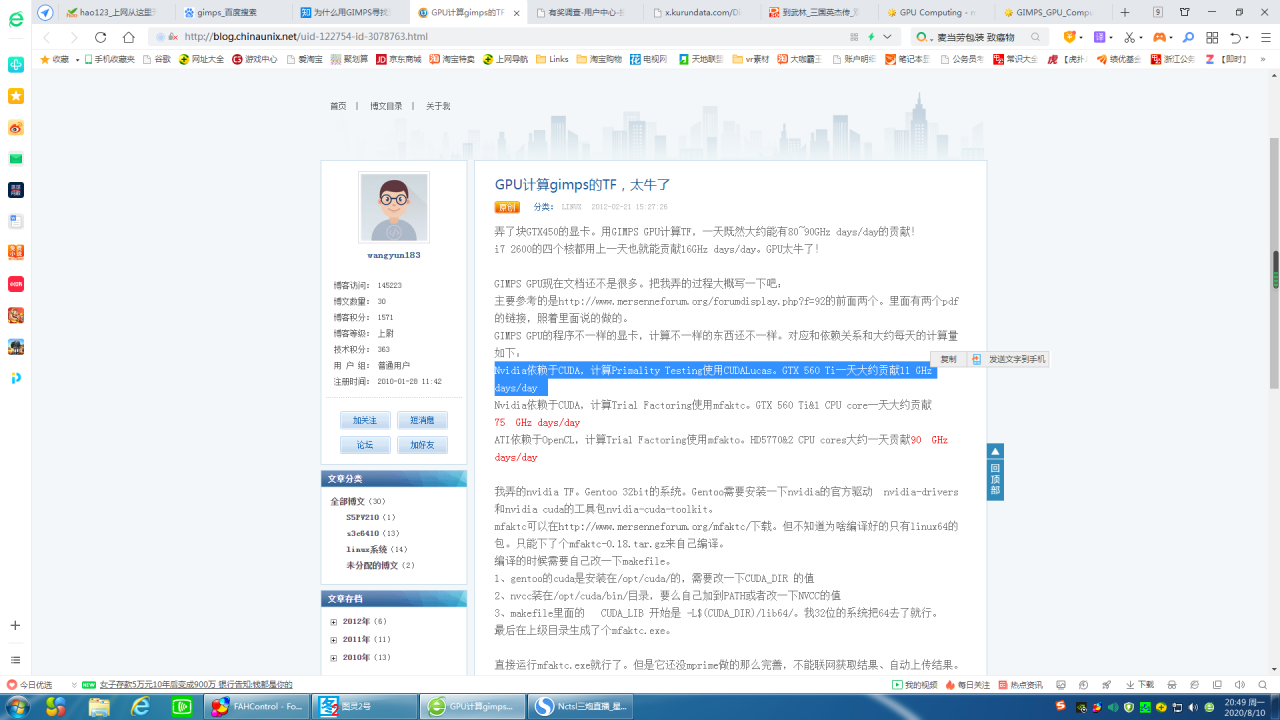The image size is (1280, 720).
Task: Reload the current page
Action: pyautogui.click(x=100, y=37)
